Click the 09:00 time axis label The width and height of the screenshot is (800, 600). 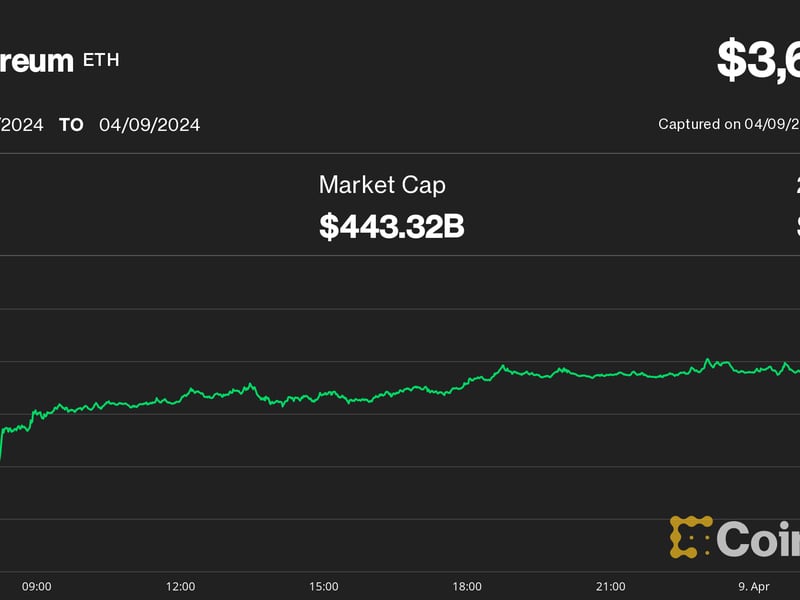(x=37, y=586)
